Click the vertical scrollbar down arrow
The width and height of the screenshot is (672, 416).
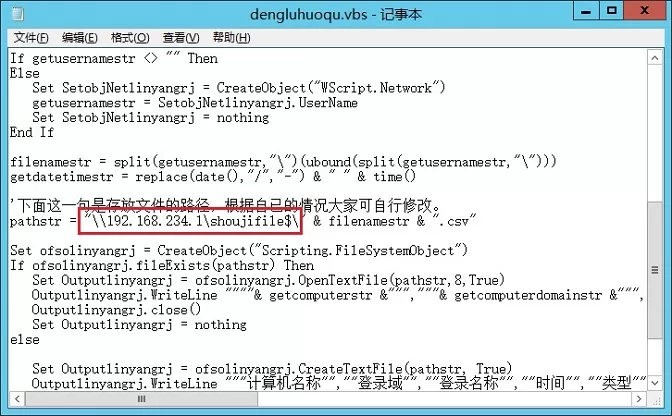click(655, 383)
